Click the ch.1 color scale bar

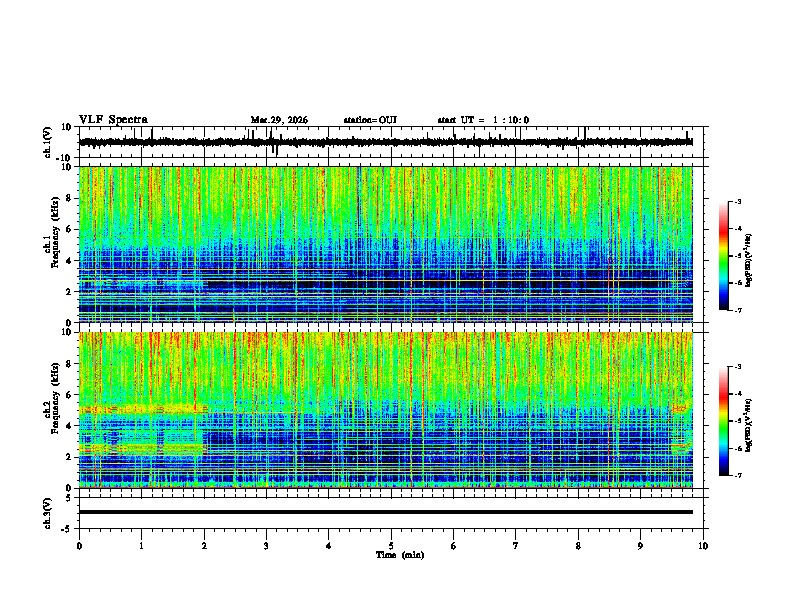[724, 256]
